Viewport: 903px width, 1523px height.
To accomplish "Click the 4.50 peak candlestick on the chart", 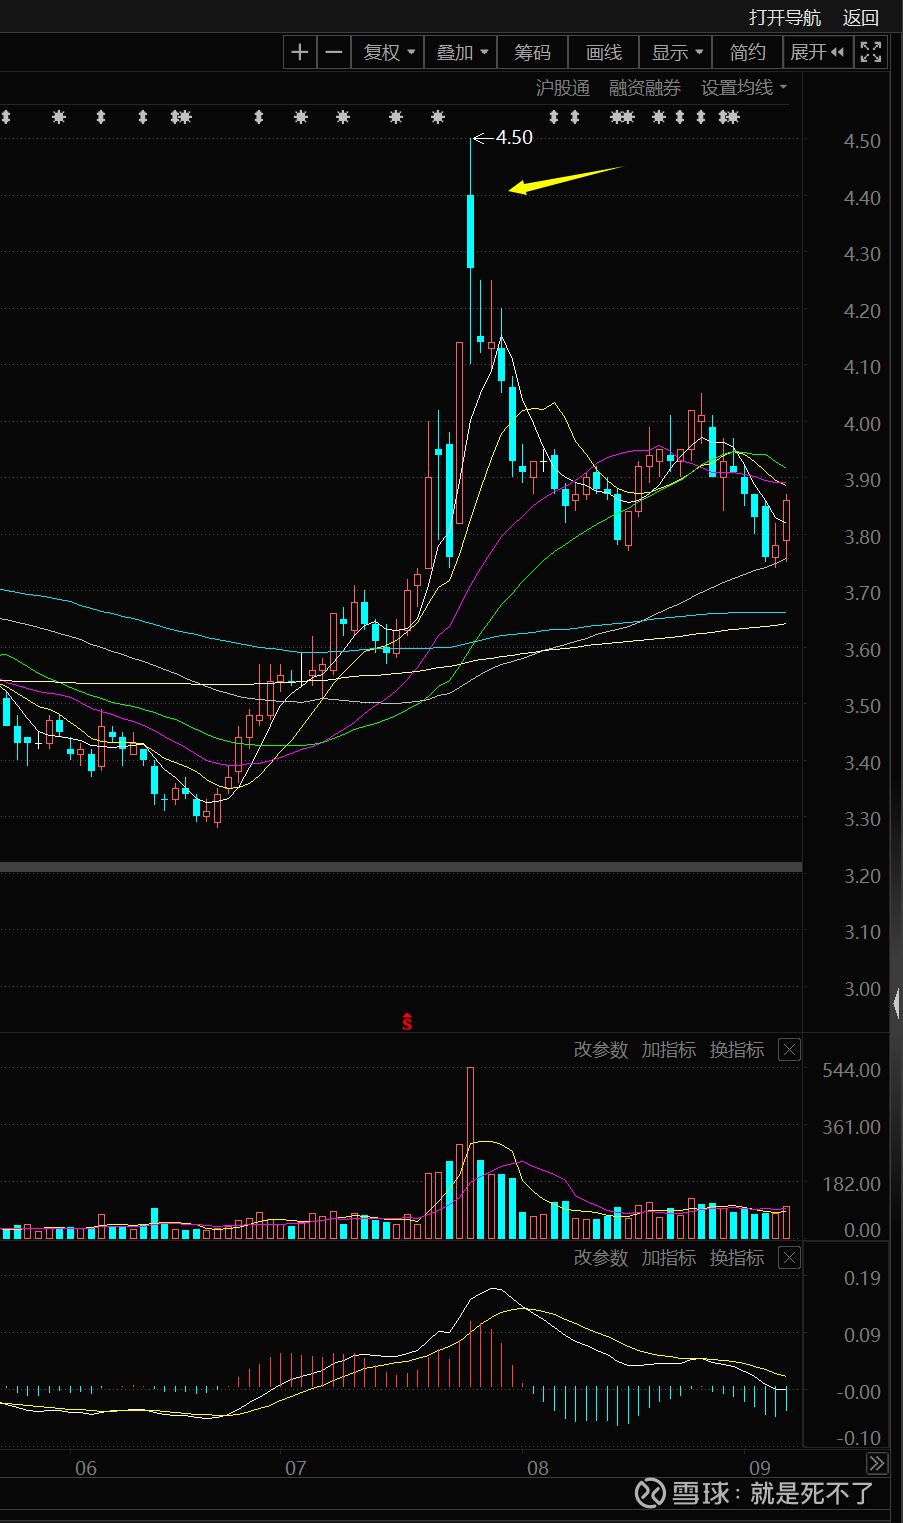I will click(471, 230).
